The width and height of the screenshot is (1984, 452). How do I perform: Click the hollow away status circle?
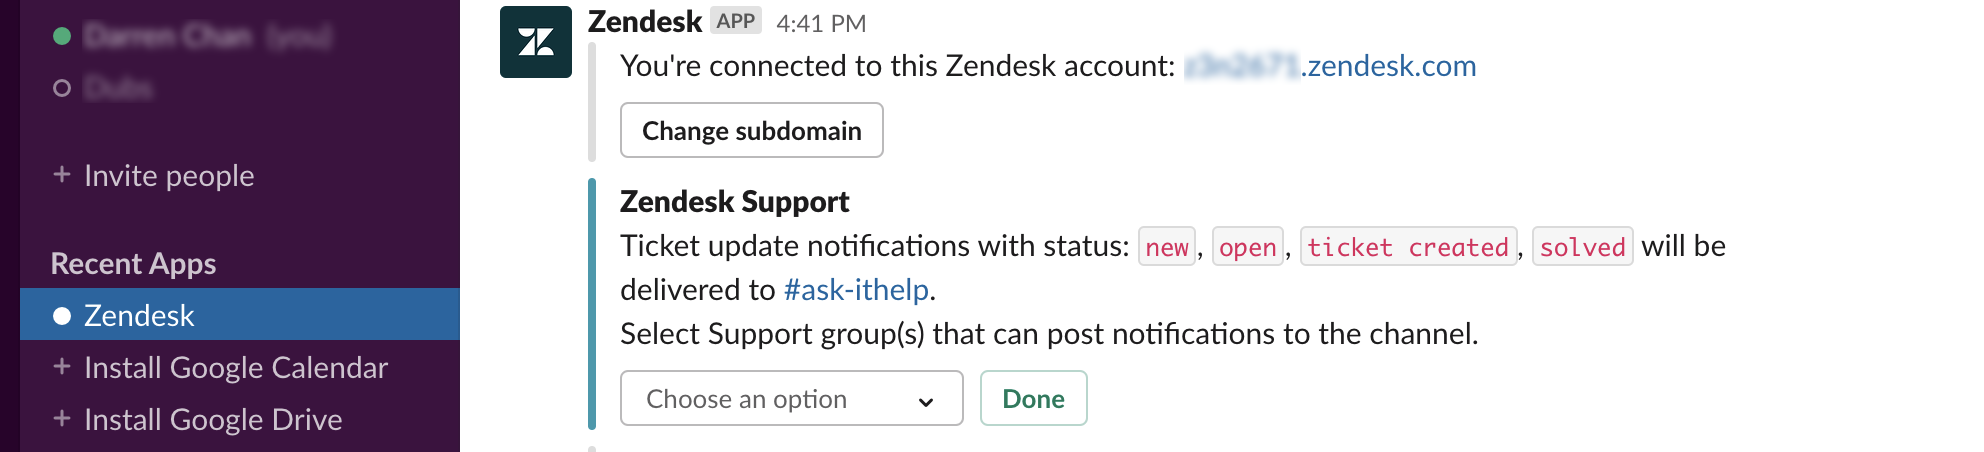(62, 88)
